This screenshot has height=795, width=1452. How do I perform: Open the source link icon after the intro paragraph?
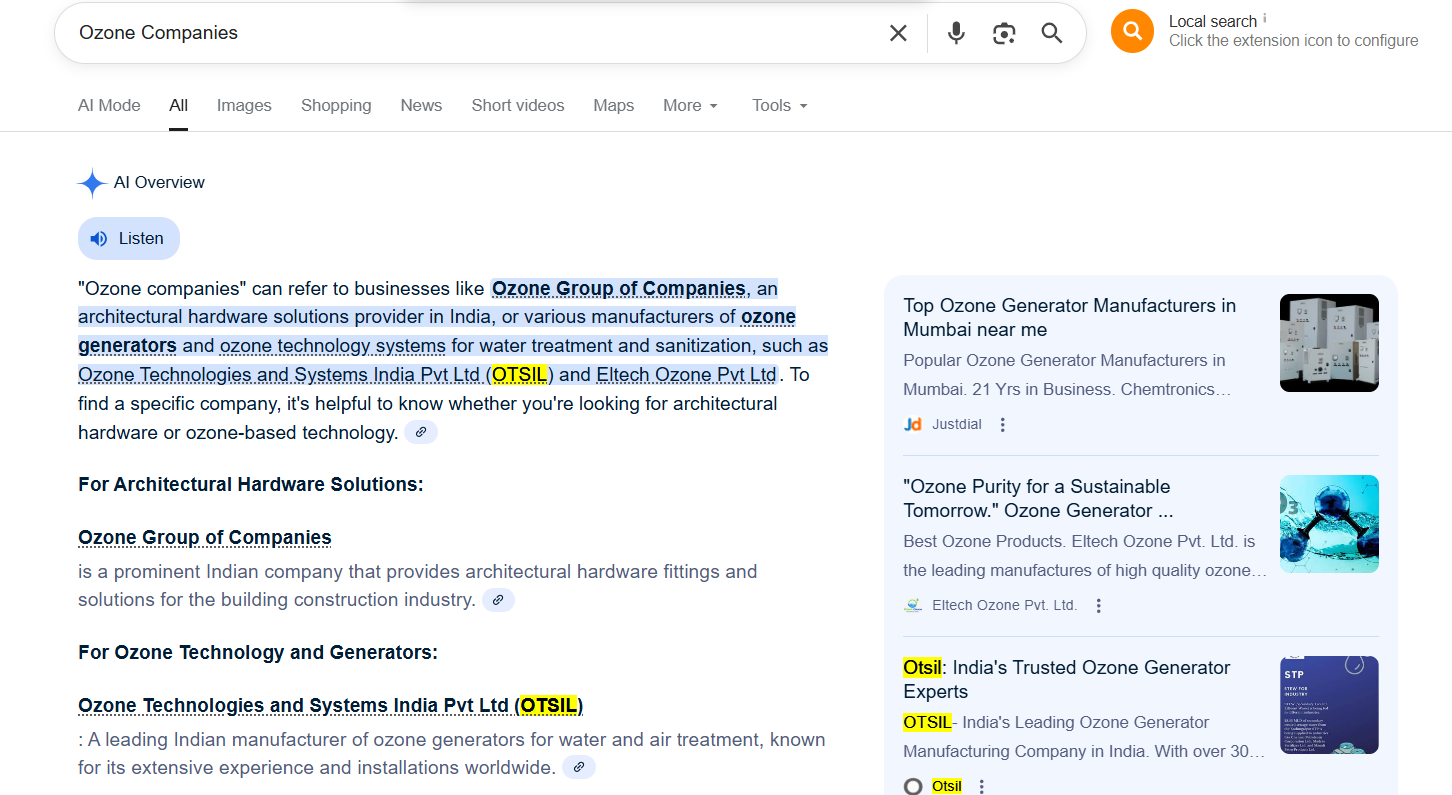(x=421, y=432)
